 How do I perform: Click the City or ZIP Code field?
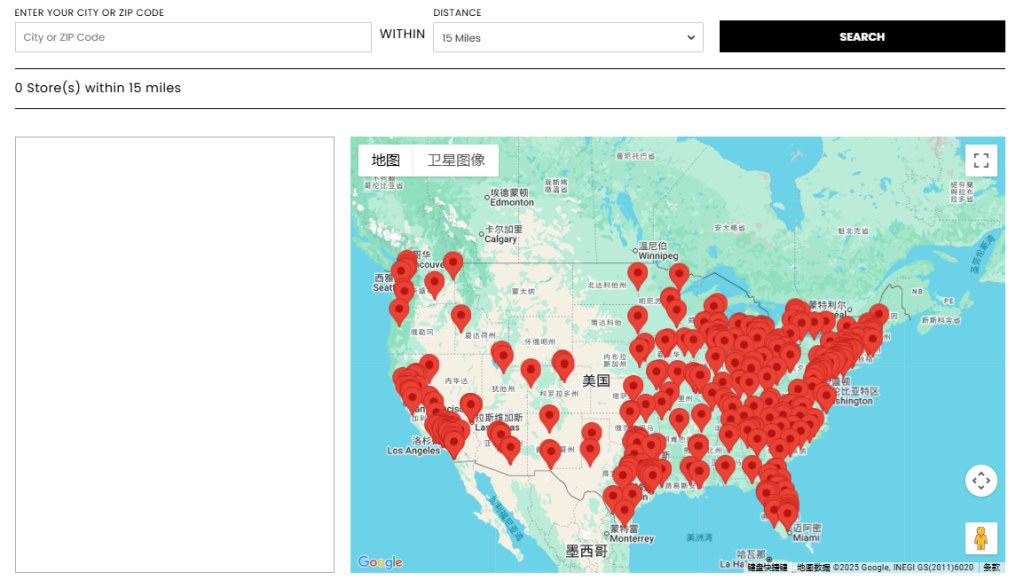coord(193,38)
